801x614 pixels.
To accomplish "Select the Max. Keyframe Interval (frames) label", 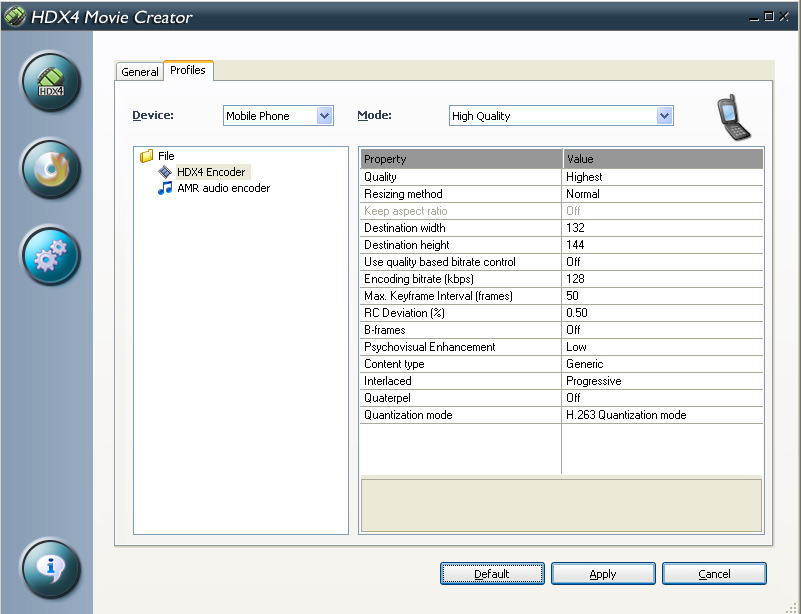I will [x=438, y=296].
